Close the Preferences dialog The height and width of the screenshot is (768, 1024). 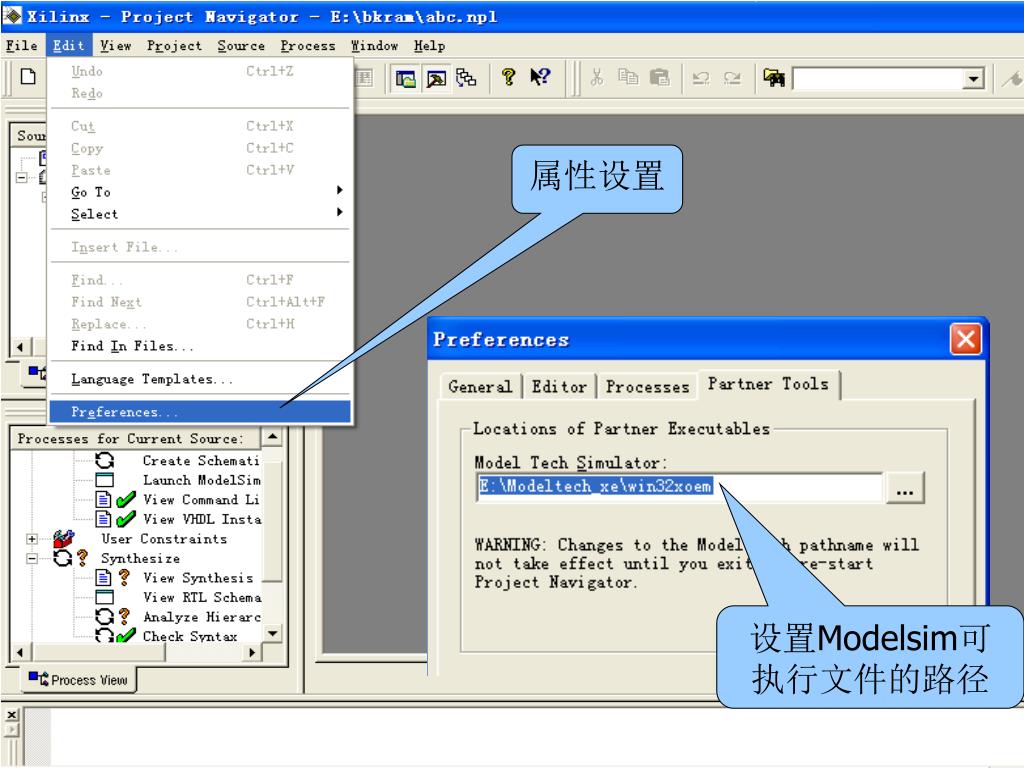965,339
